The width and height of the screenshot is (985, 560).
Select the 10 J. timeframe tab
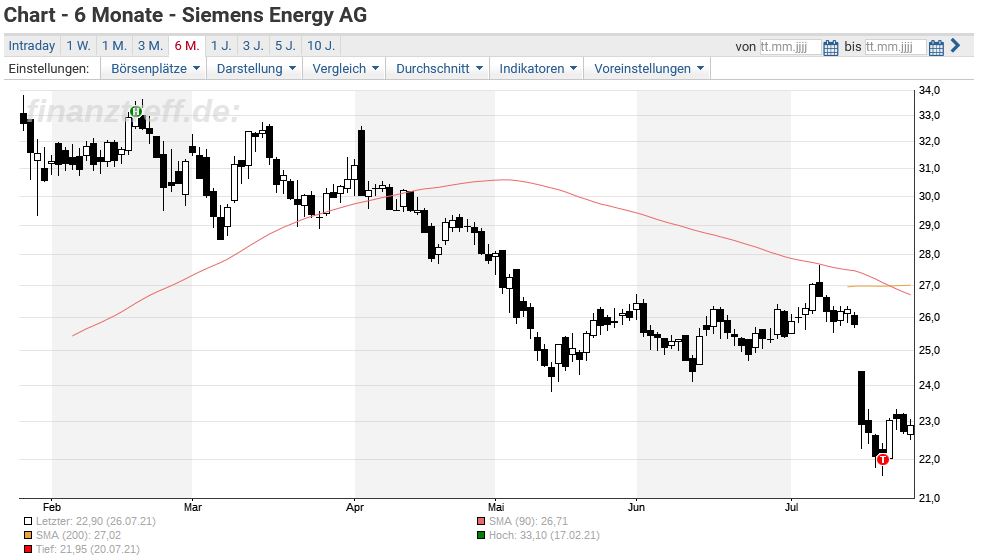(321, 46)
